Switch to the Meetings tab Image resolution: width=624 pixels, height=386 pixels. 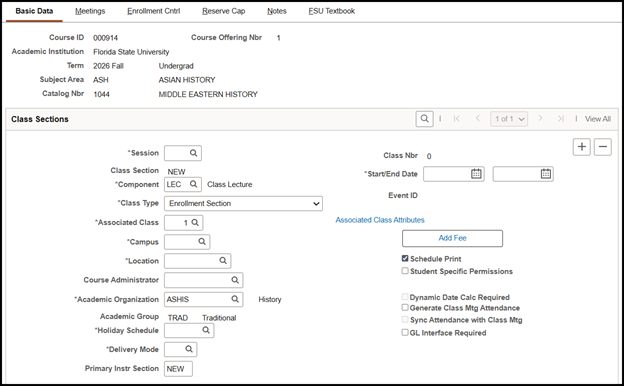90,11
